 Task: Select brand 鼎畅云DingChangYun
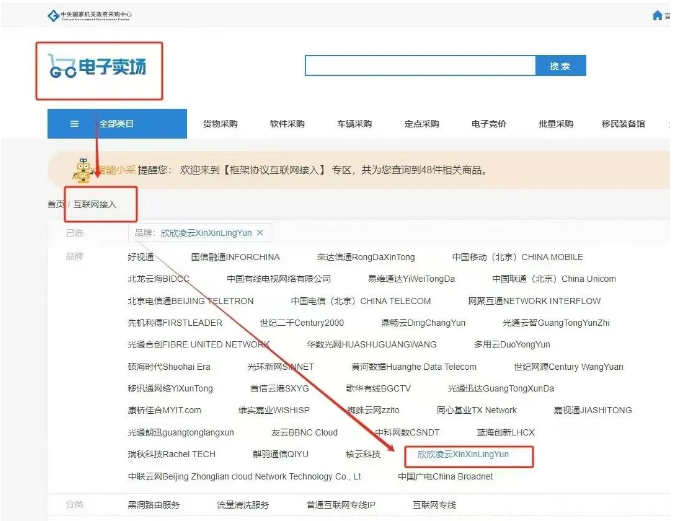423,323
